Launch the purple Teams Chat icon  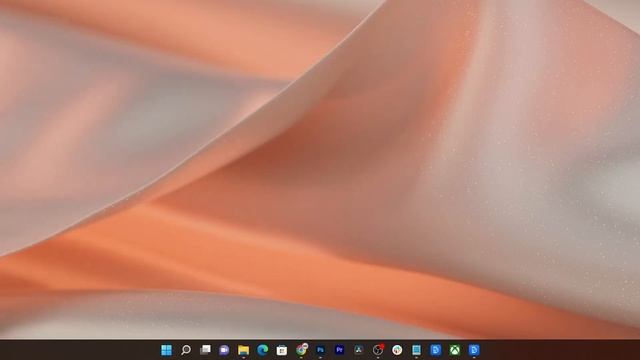tap(224, 350)
